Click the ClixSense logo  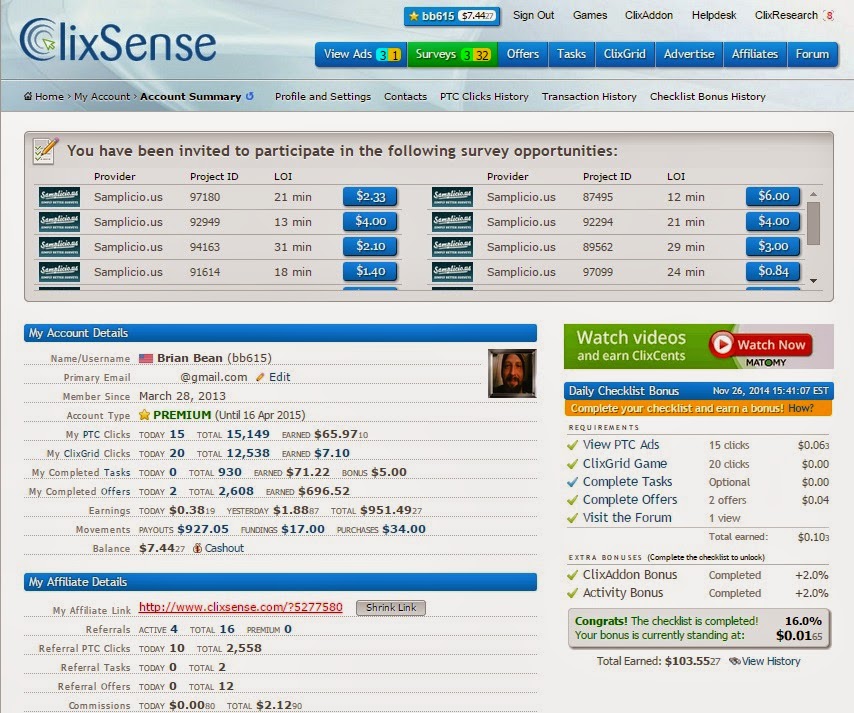point(118,40)
